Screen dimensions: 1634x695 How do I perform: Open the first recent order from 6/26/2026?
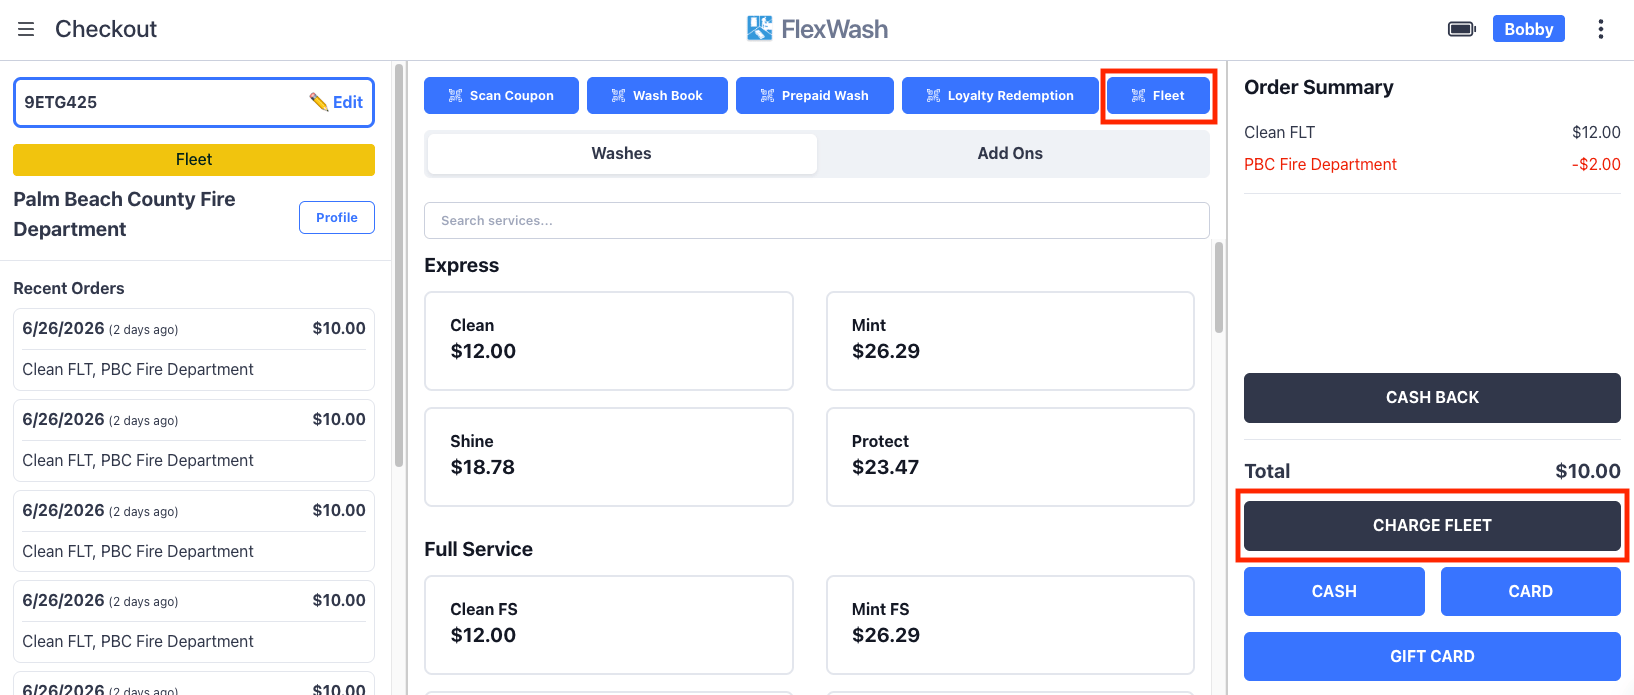pyautogui.click(x=194, y=349)
